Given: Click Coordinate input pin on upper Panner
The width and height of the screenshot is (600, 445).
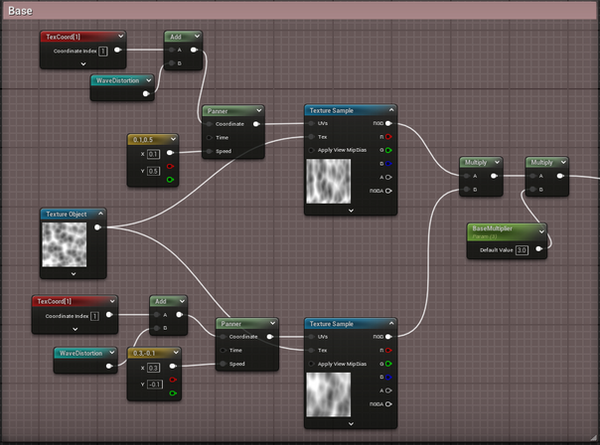Looking at the screenshot, I should (209, 124).
